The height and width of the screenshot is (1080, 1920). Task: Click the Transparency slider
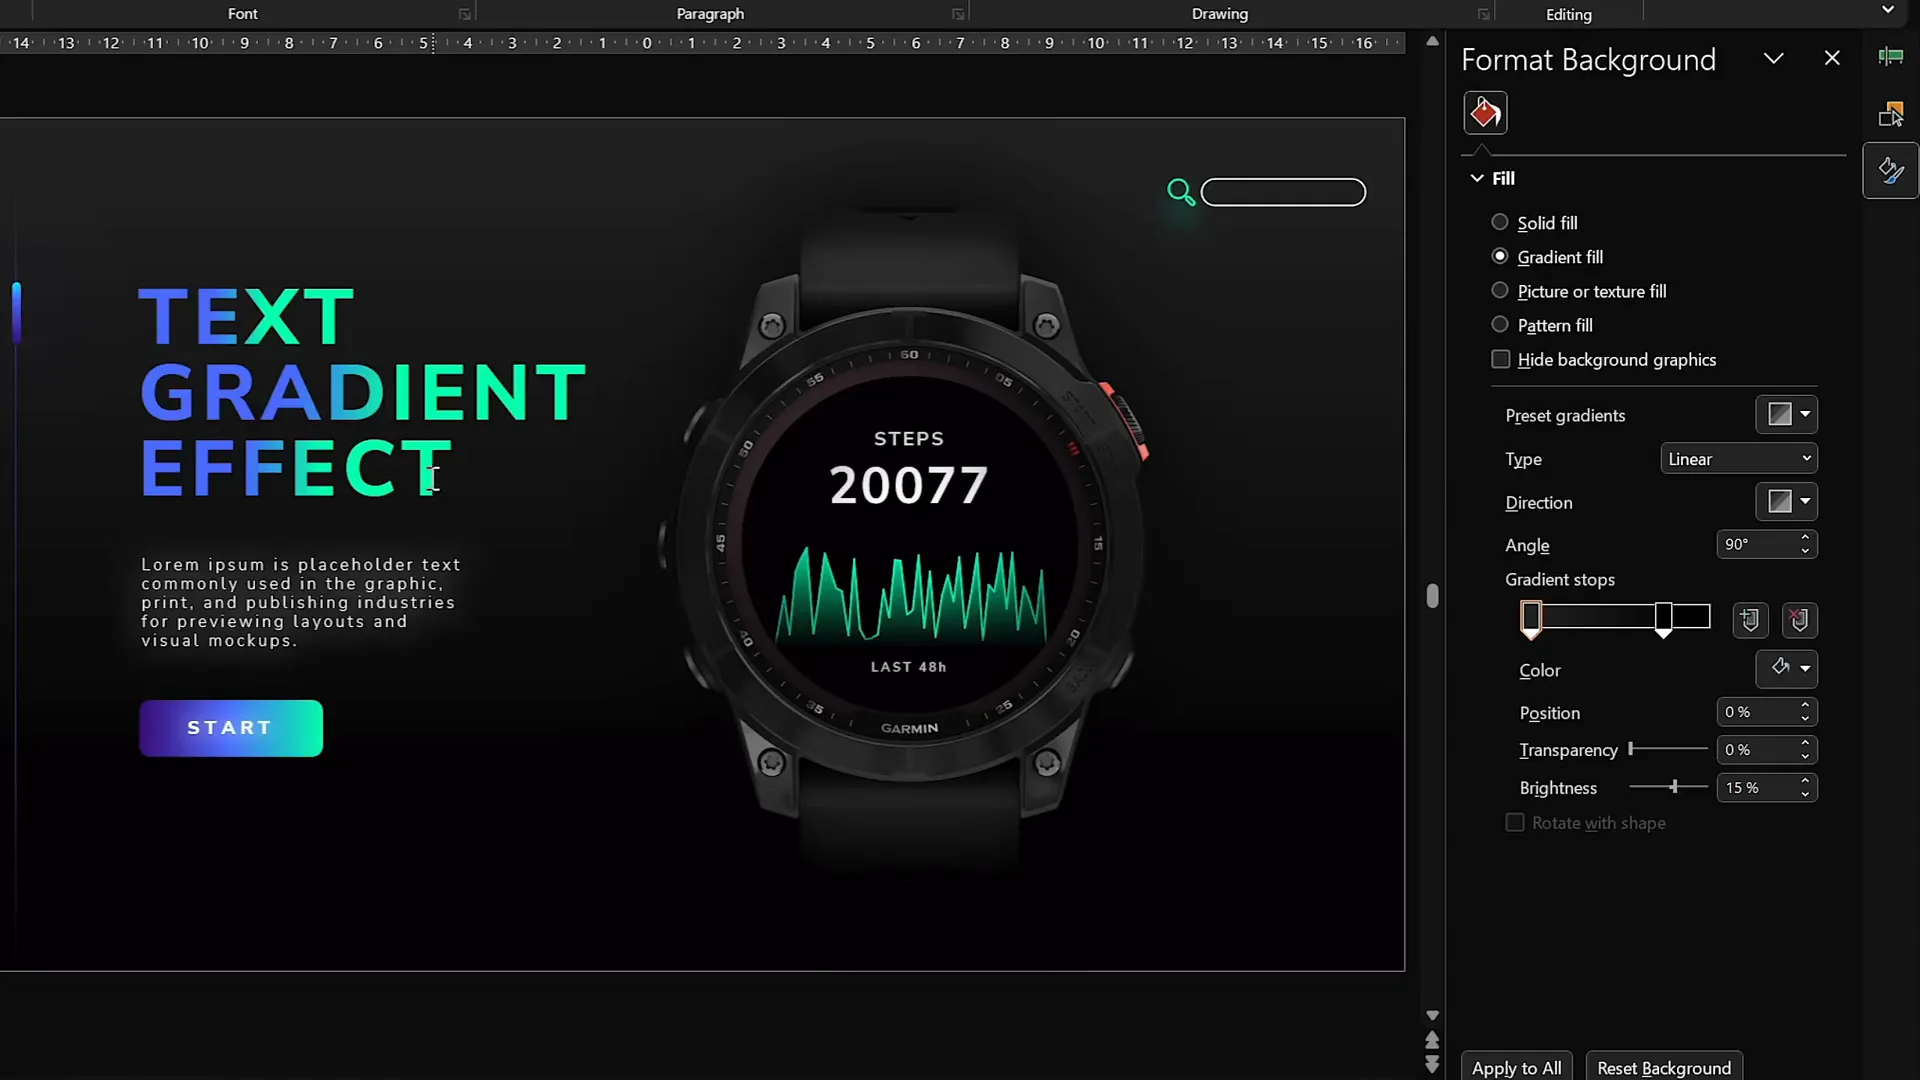(x=1668, y=749)
